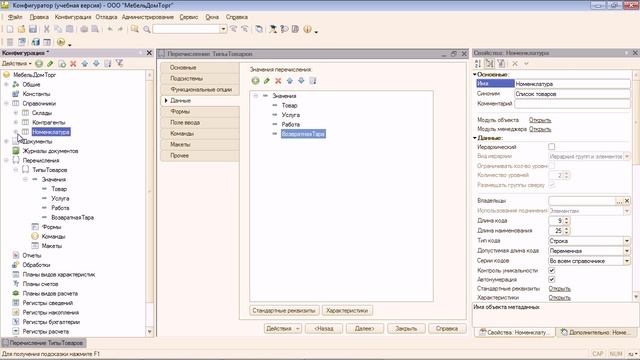The height and width of the screenshot is (360, 640).
Task: Click scroll-down arrow of configuration tree
Action: (149, 332)
